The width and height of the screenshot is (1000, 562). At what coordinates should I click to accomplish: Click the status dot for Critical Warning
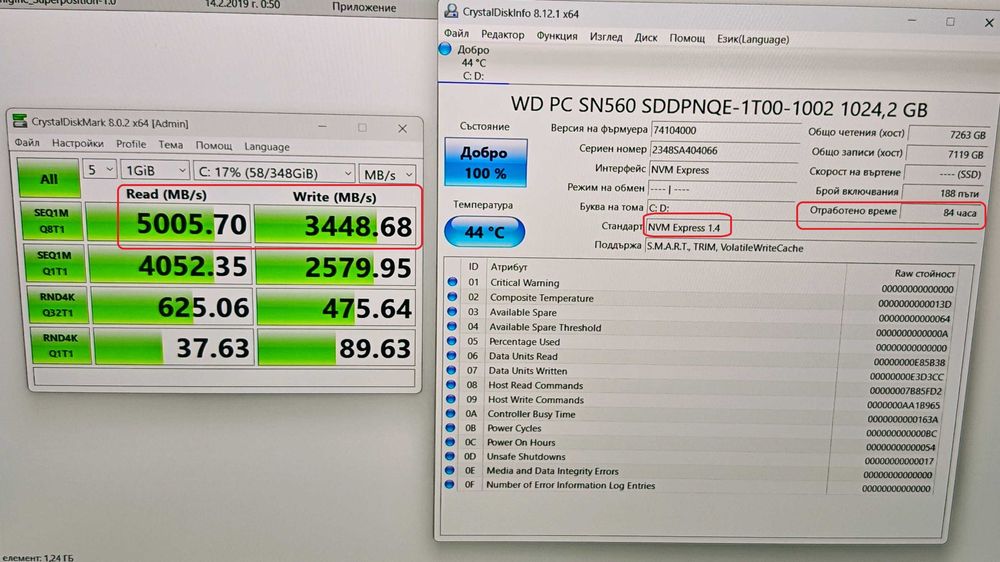(452, 281)
